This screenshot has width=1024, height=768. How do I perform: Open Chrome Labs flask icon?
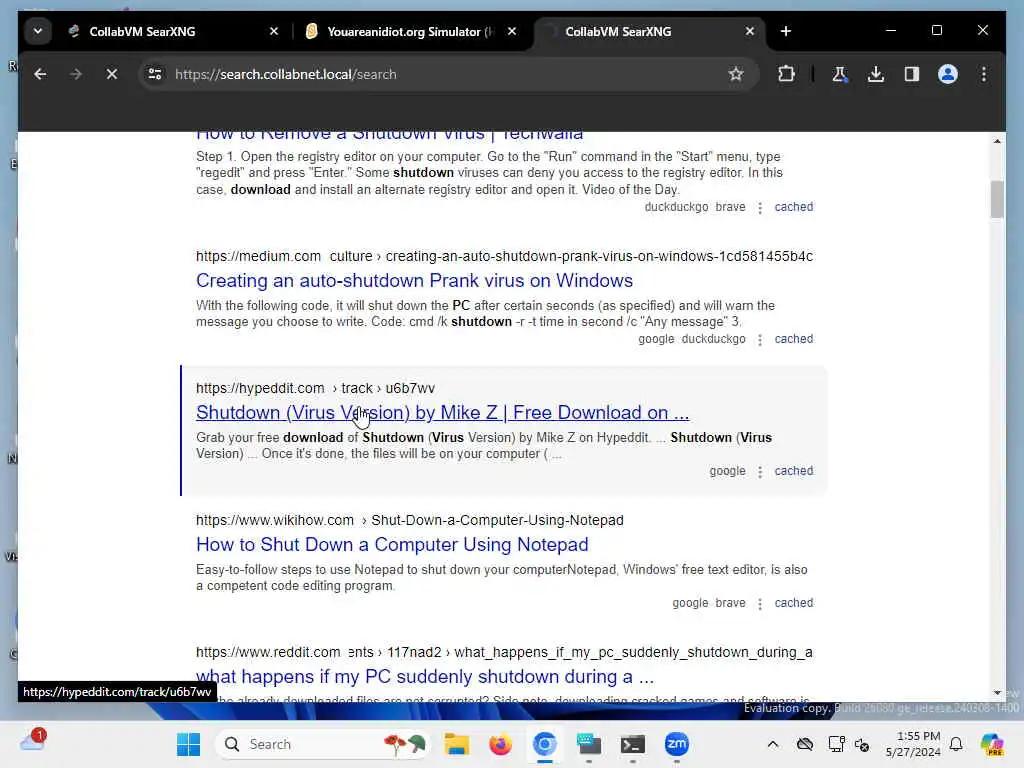(840, 74)
